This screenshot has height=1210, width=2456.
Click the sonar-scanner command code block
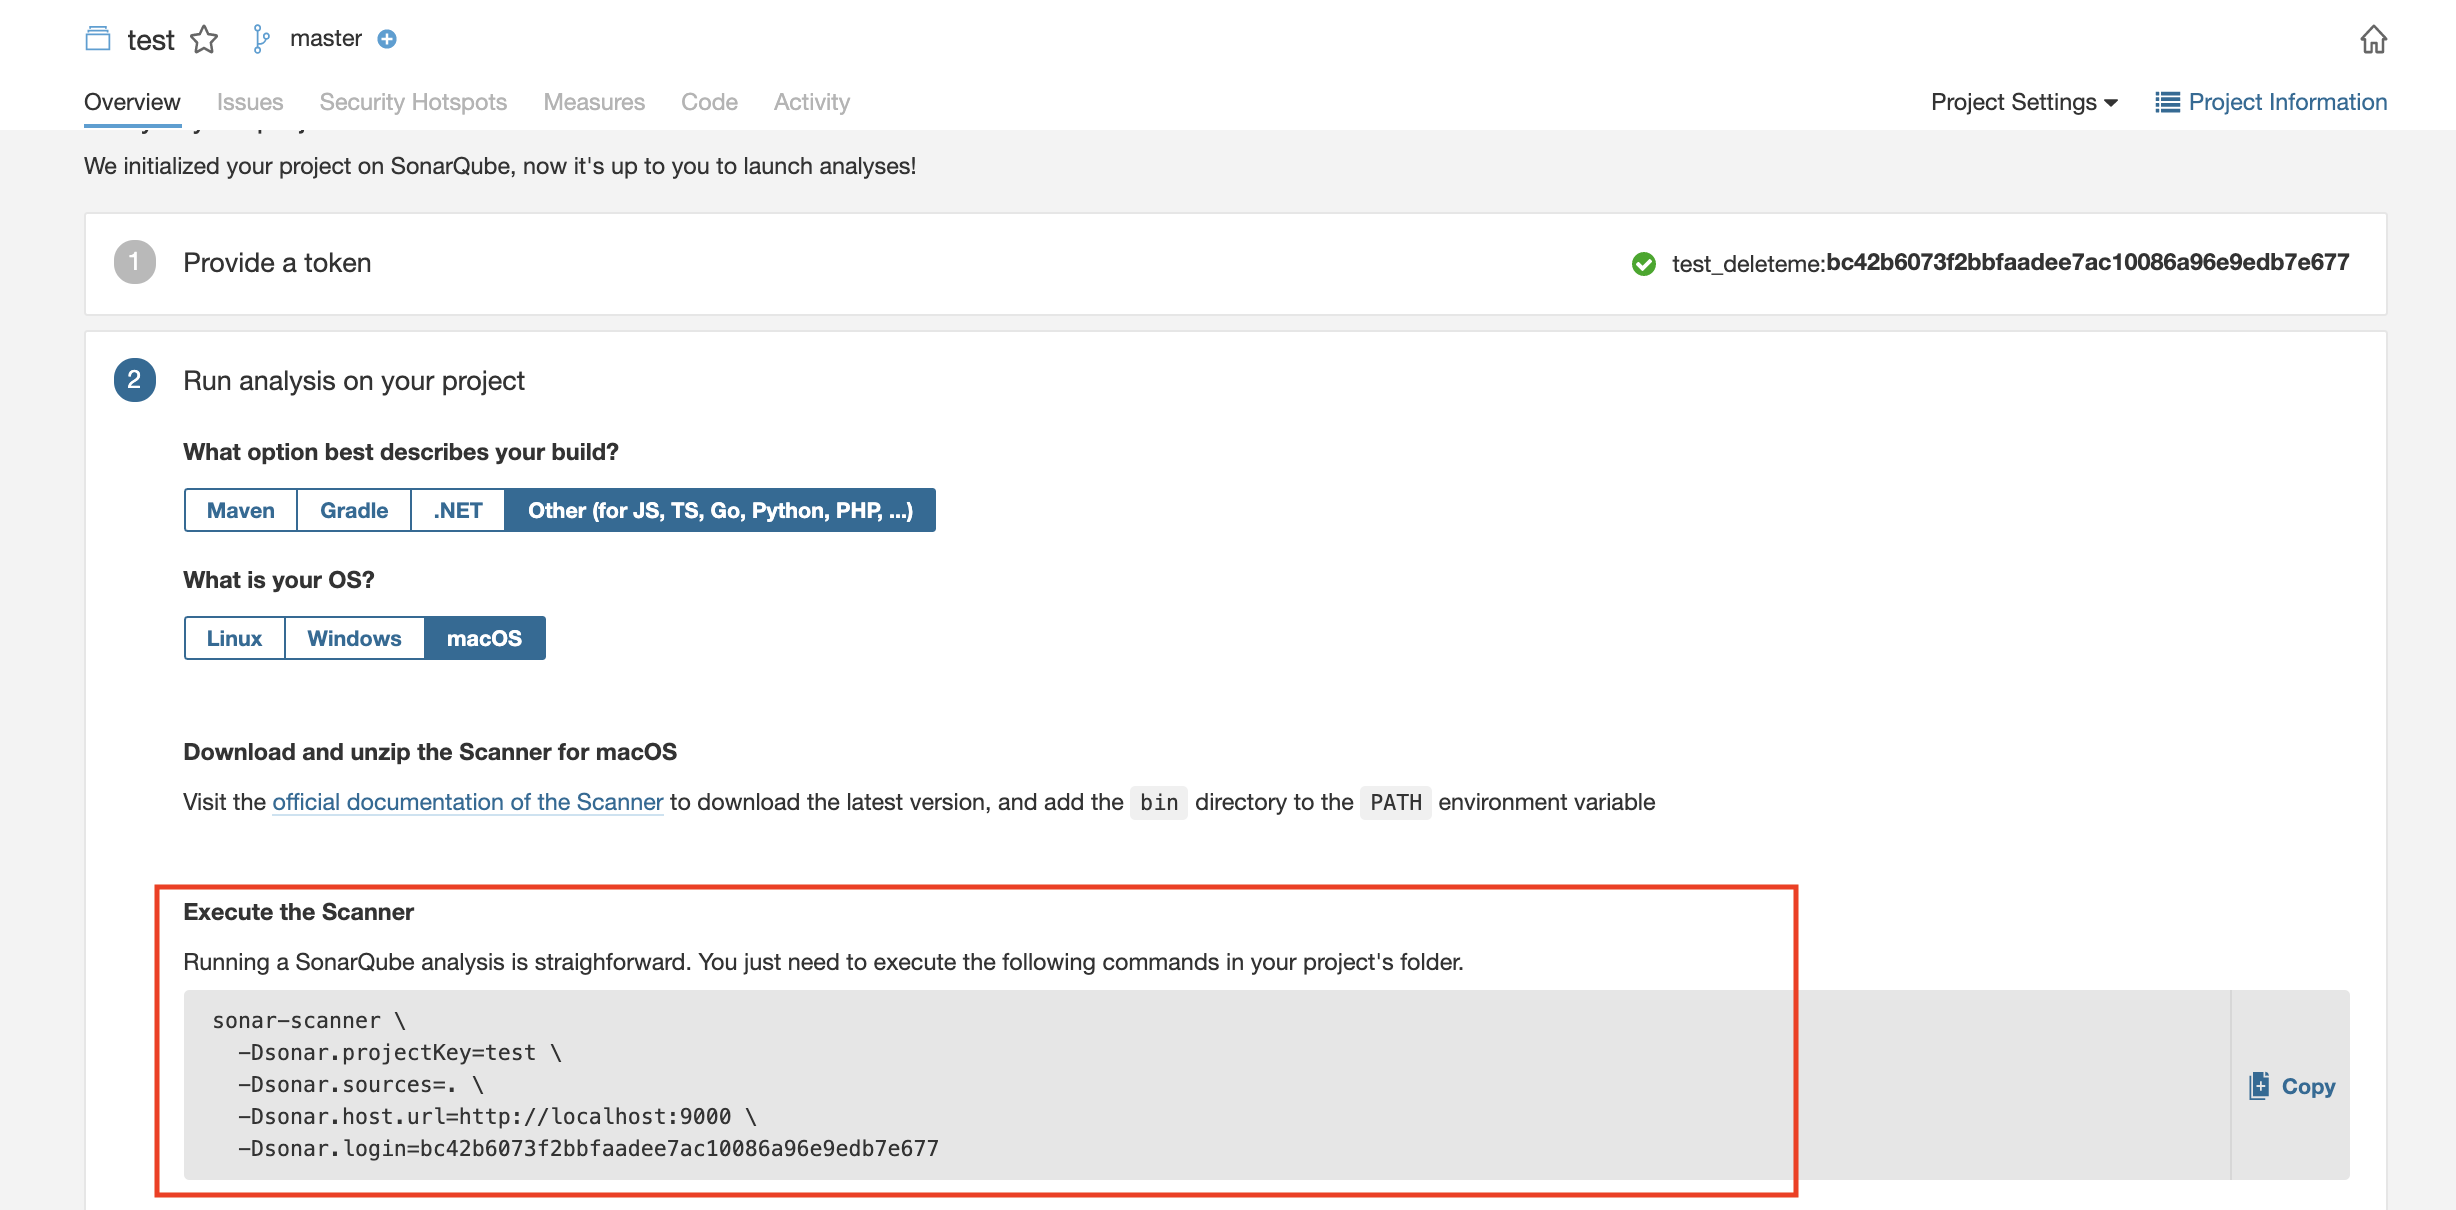pyautogui.click(x=1207, y=1085)
